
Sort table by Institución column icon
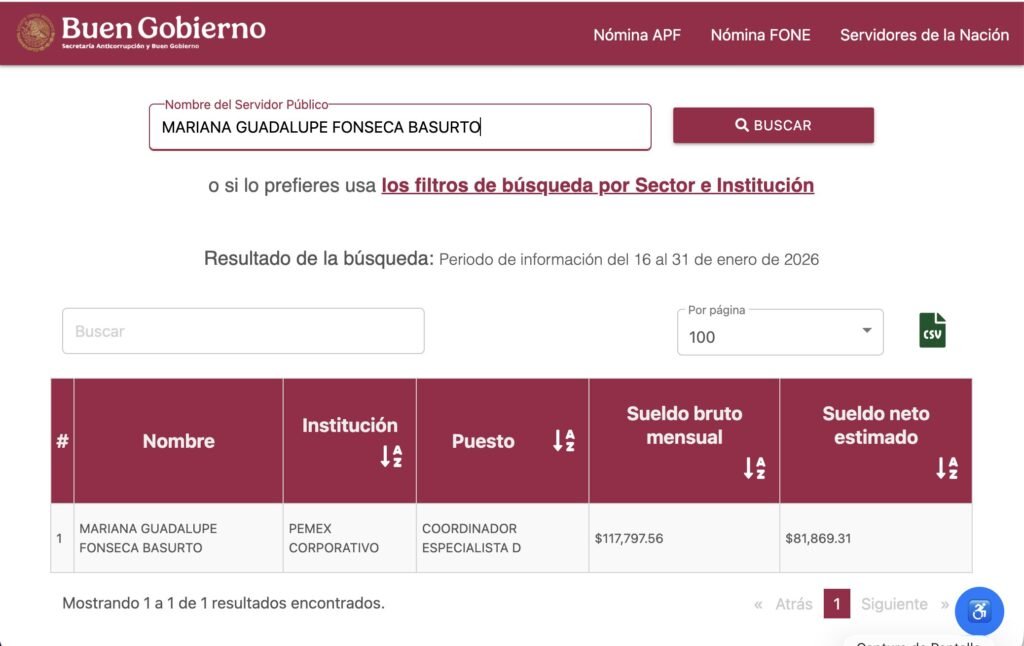(x=391, y=456)
